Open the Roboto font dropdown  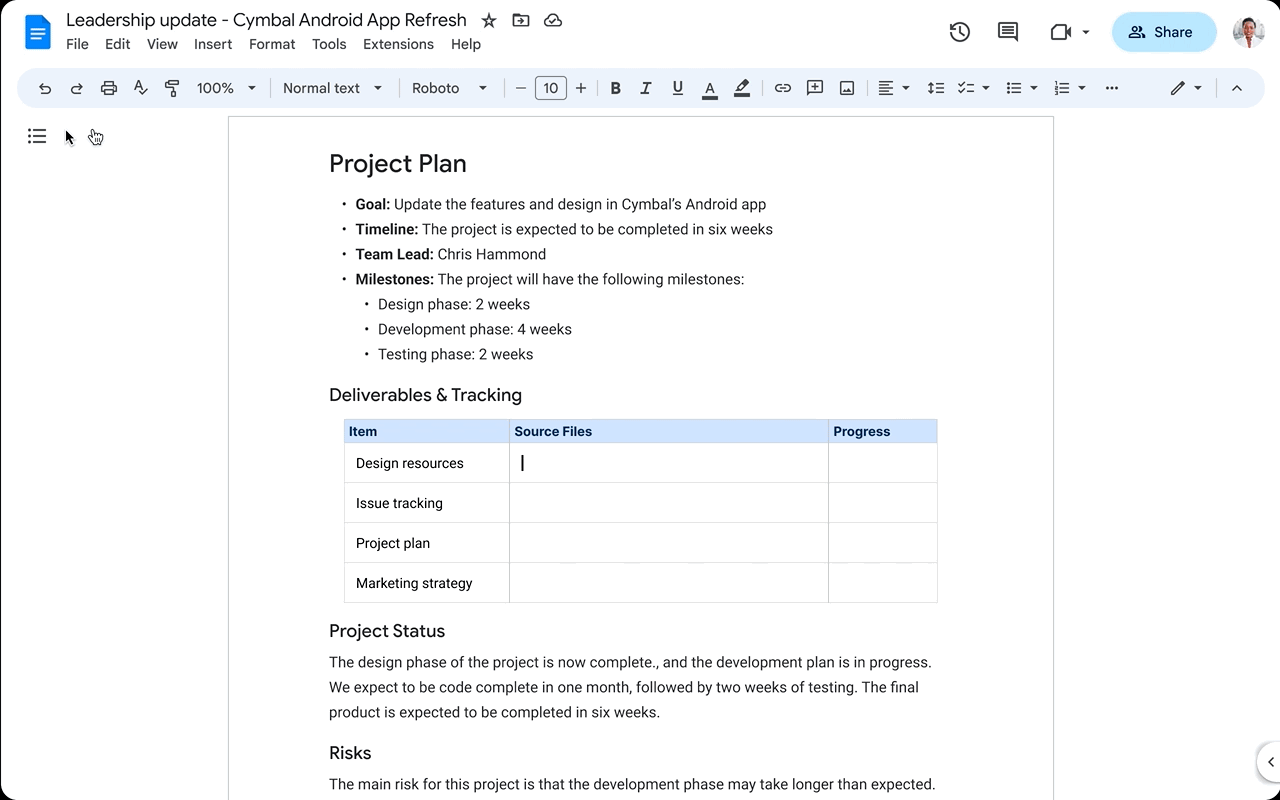[449, 88]
